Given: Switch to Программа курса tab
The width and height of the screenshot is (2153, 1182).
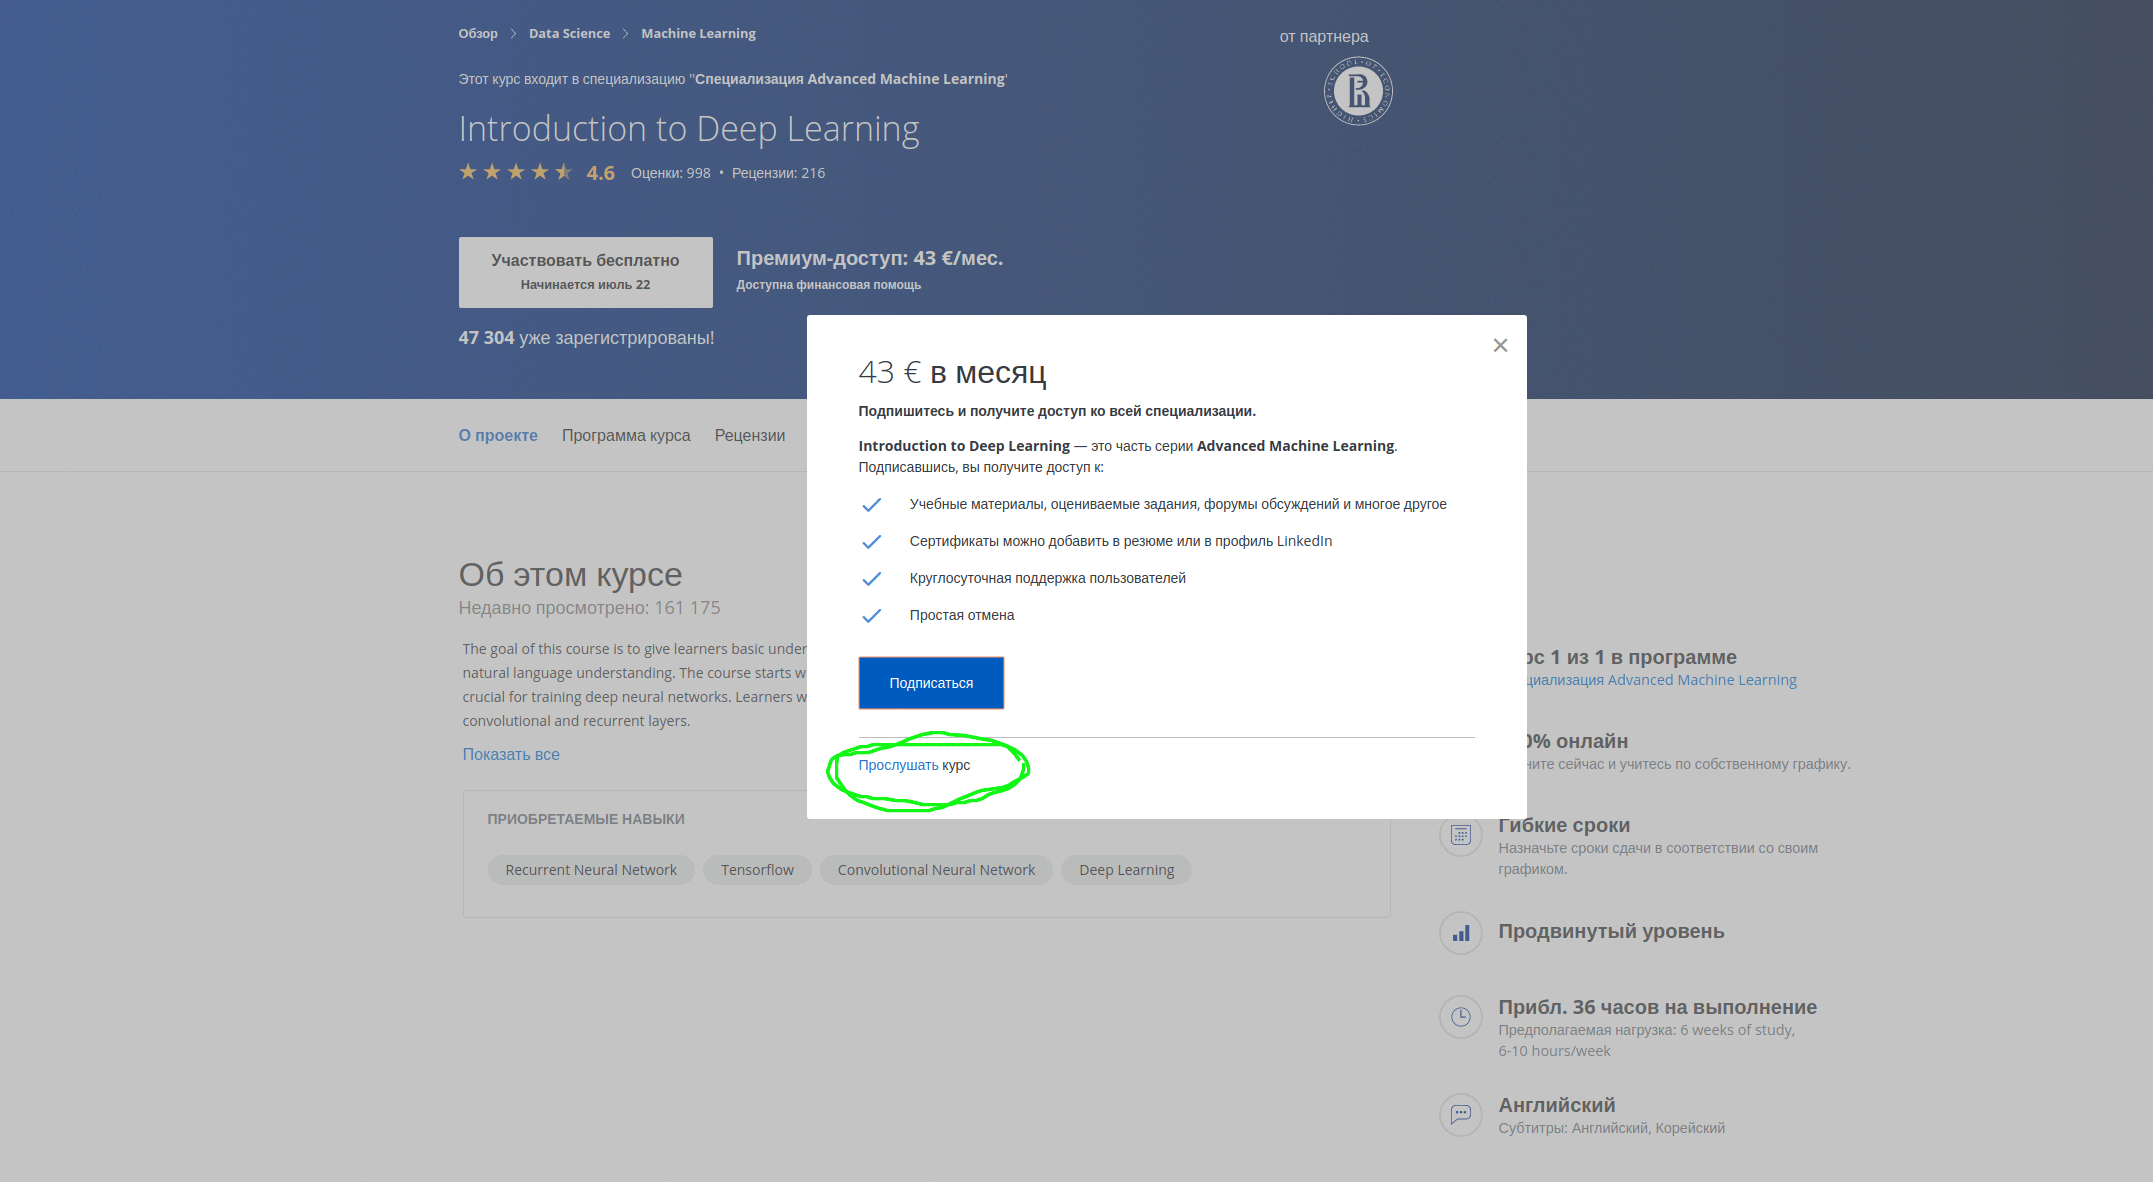Looking at the screenshot, I should (x=625, y=435).
